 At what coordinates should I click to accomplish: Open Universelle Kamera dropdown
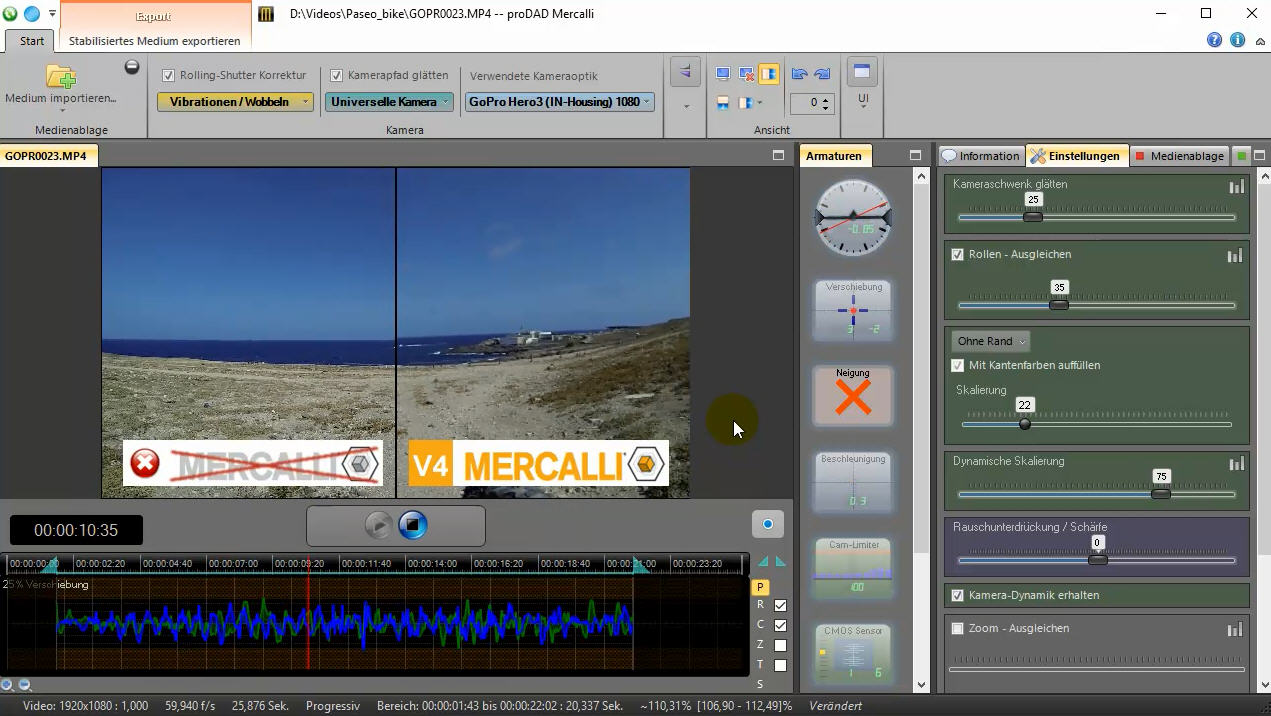pos(389,102)
